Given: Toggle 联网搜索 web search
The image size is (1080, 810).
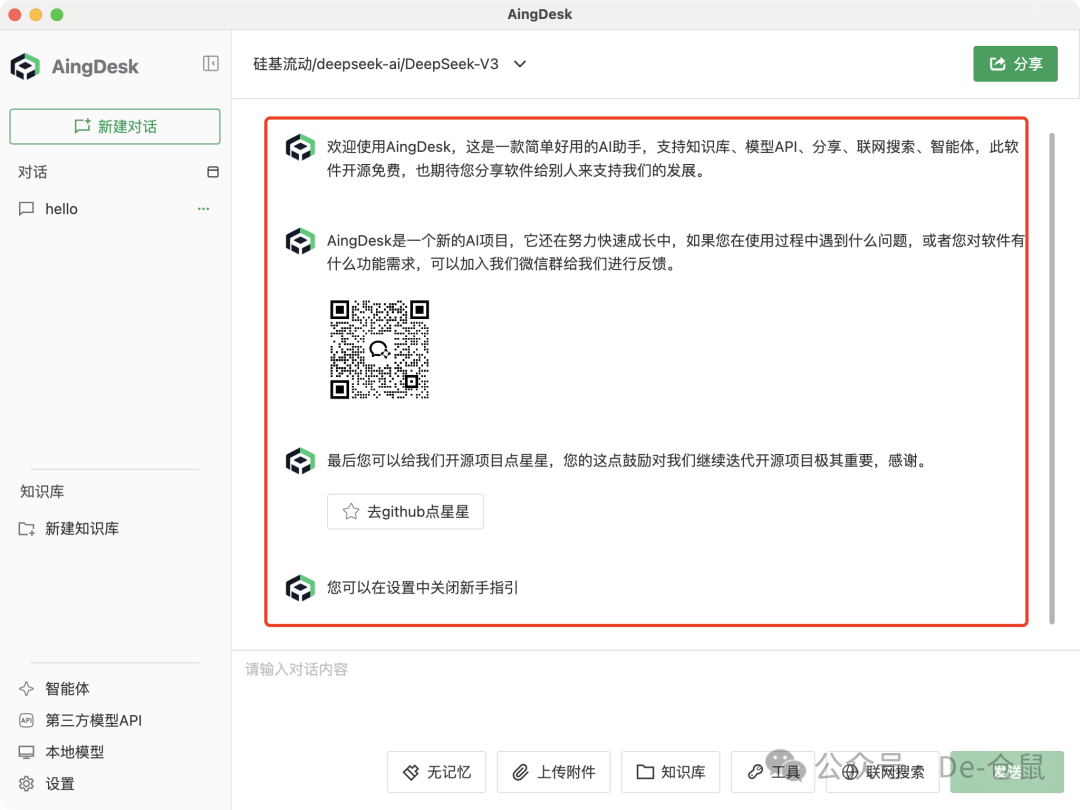Looking at the screenshot, I should tap(883, 772).
